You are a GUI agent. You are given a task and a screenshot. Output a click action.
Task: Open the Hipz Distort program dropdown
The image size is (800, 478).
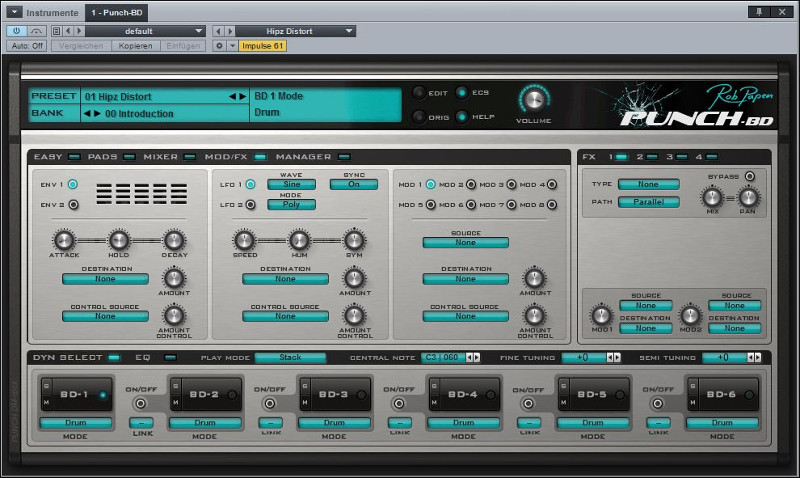pyautogui.click(x=295, y=31)
